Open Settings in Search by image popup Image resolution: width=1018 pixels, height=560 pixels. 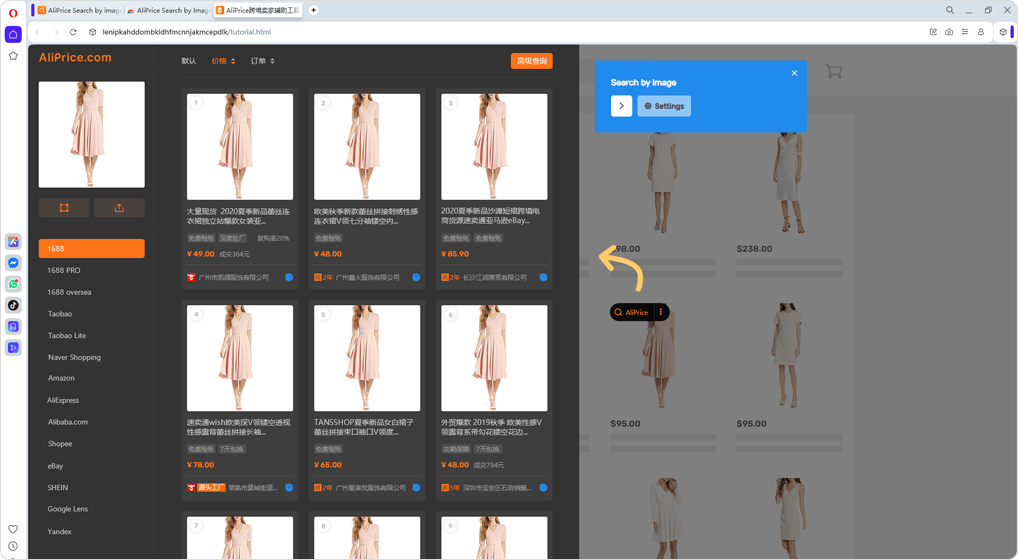[664, 106]
